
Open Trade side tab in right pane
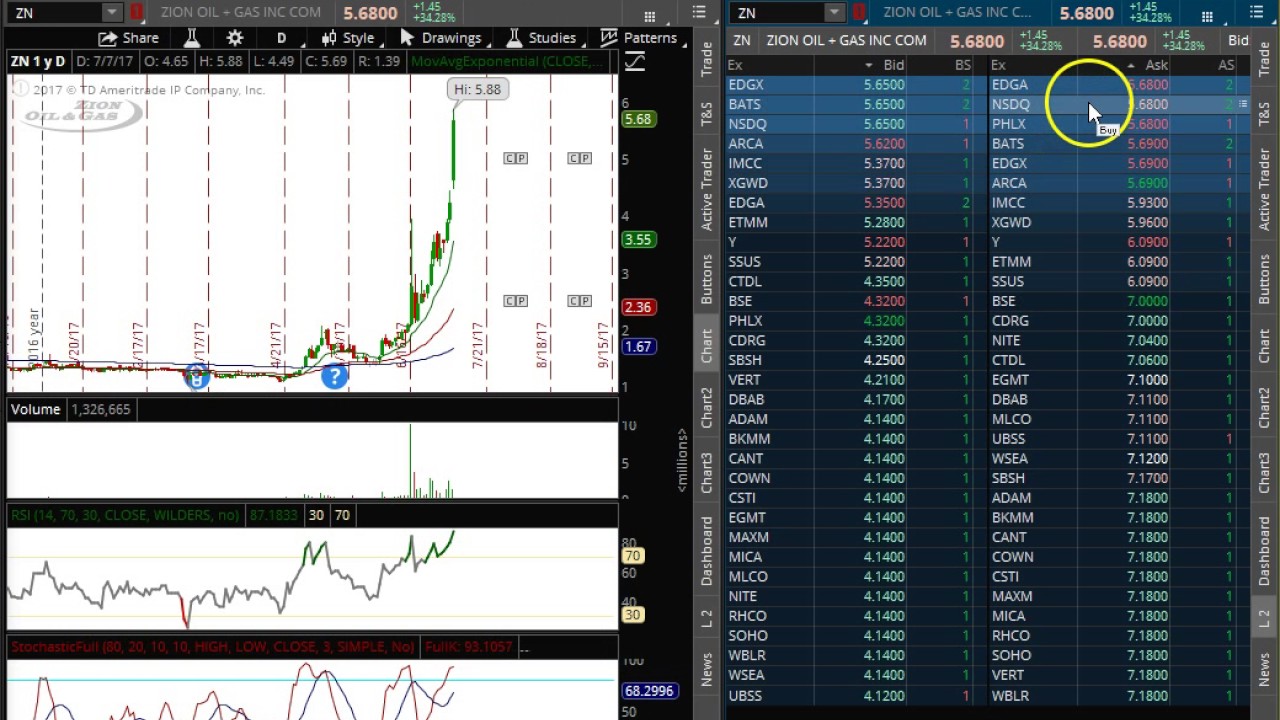[1265, 58]
